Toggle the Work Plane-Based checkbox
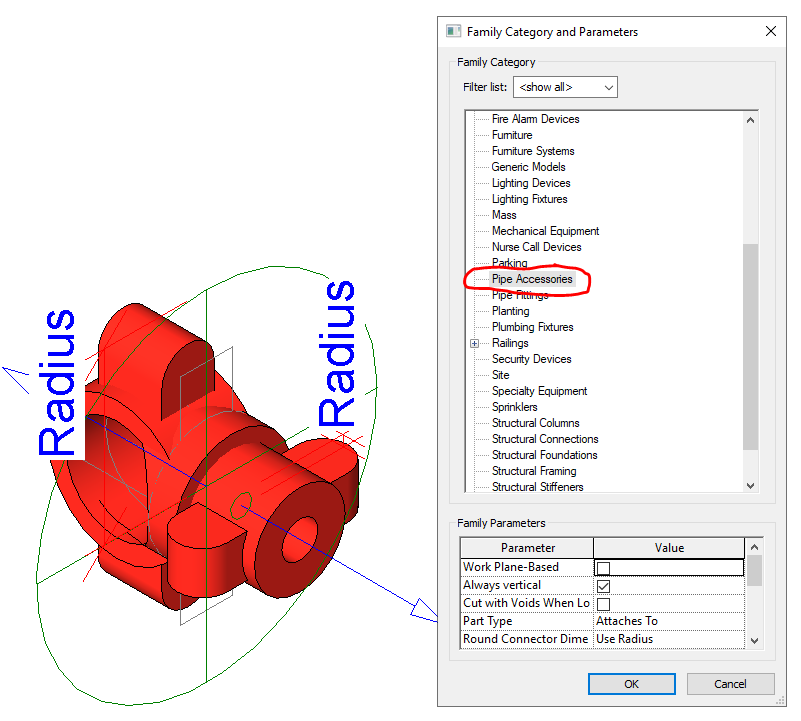 [603, 568]
